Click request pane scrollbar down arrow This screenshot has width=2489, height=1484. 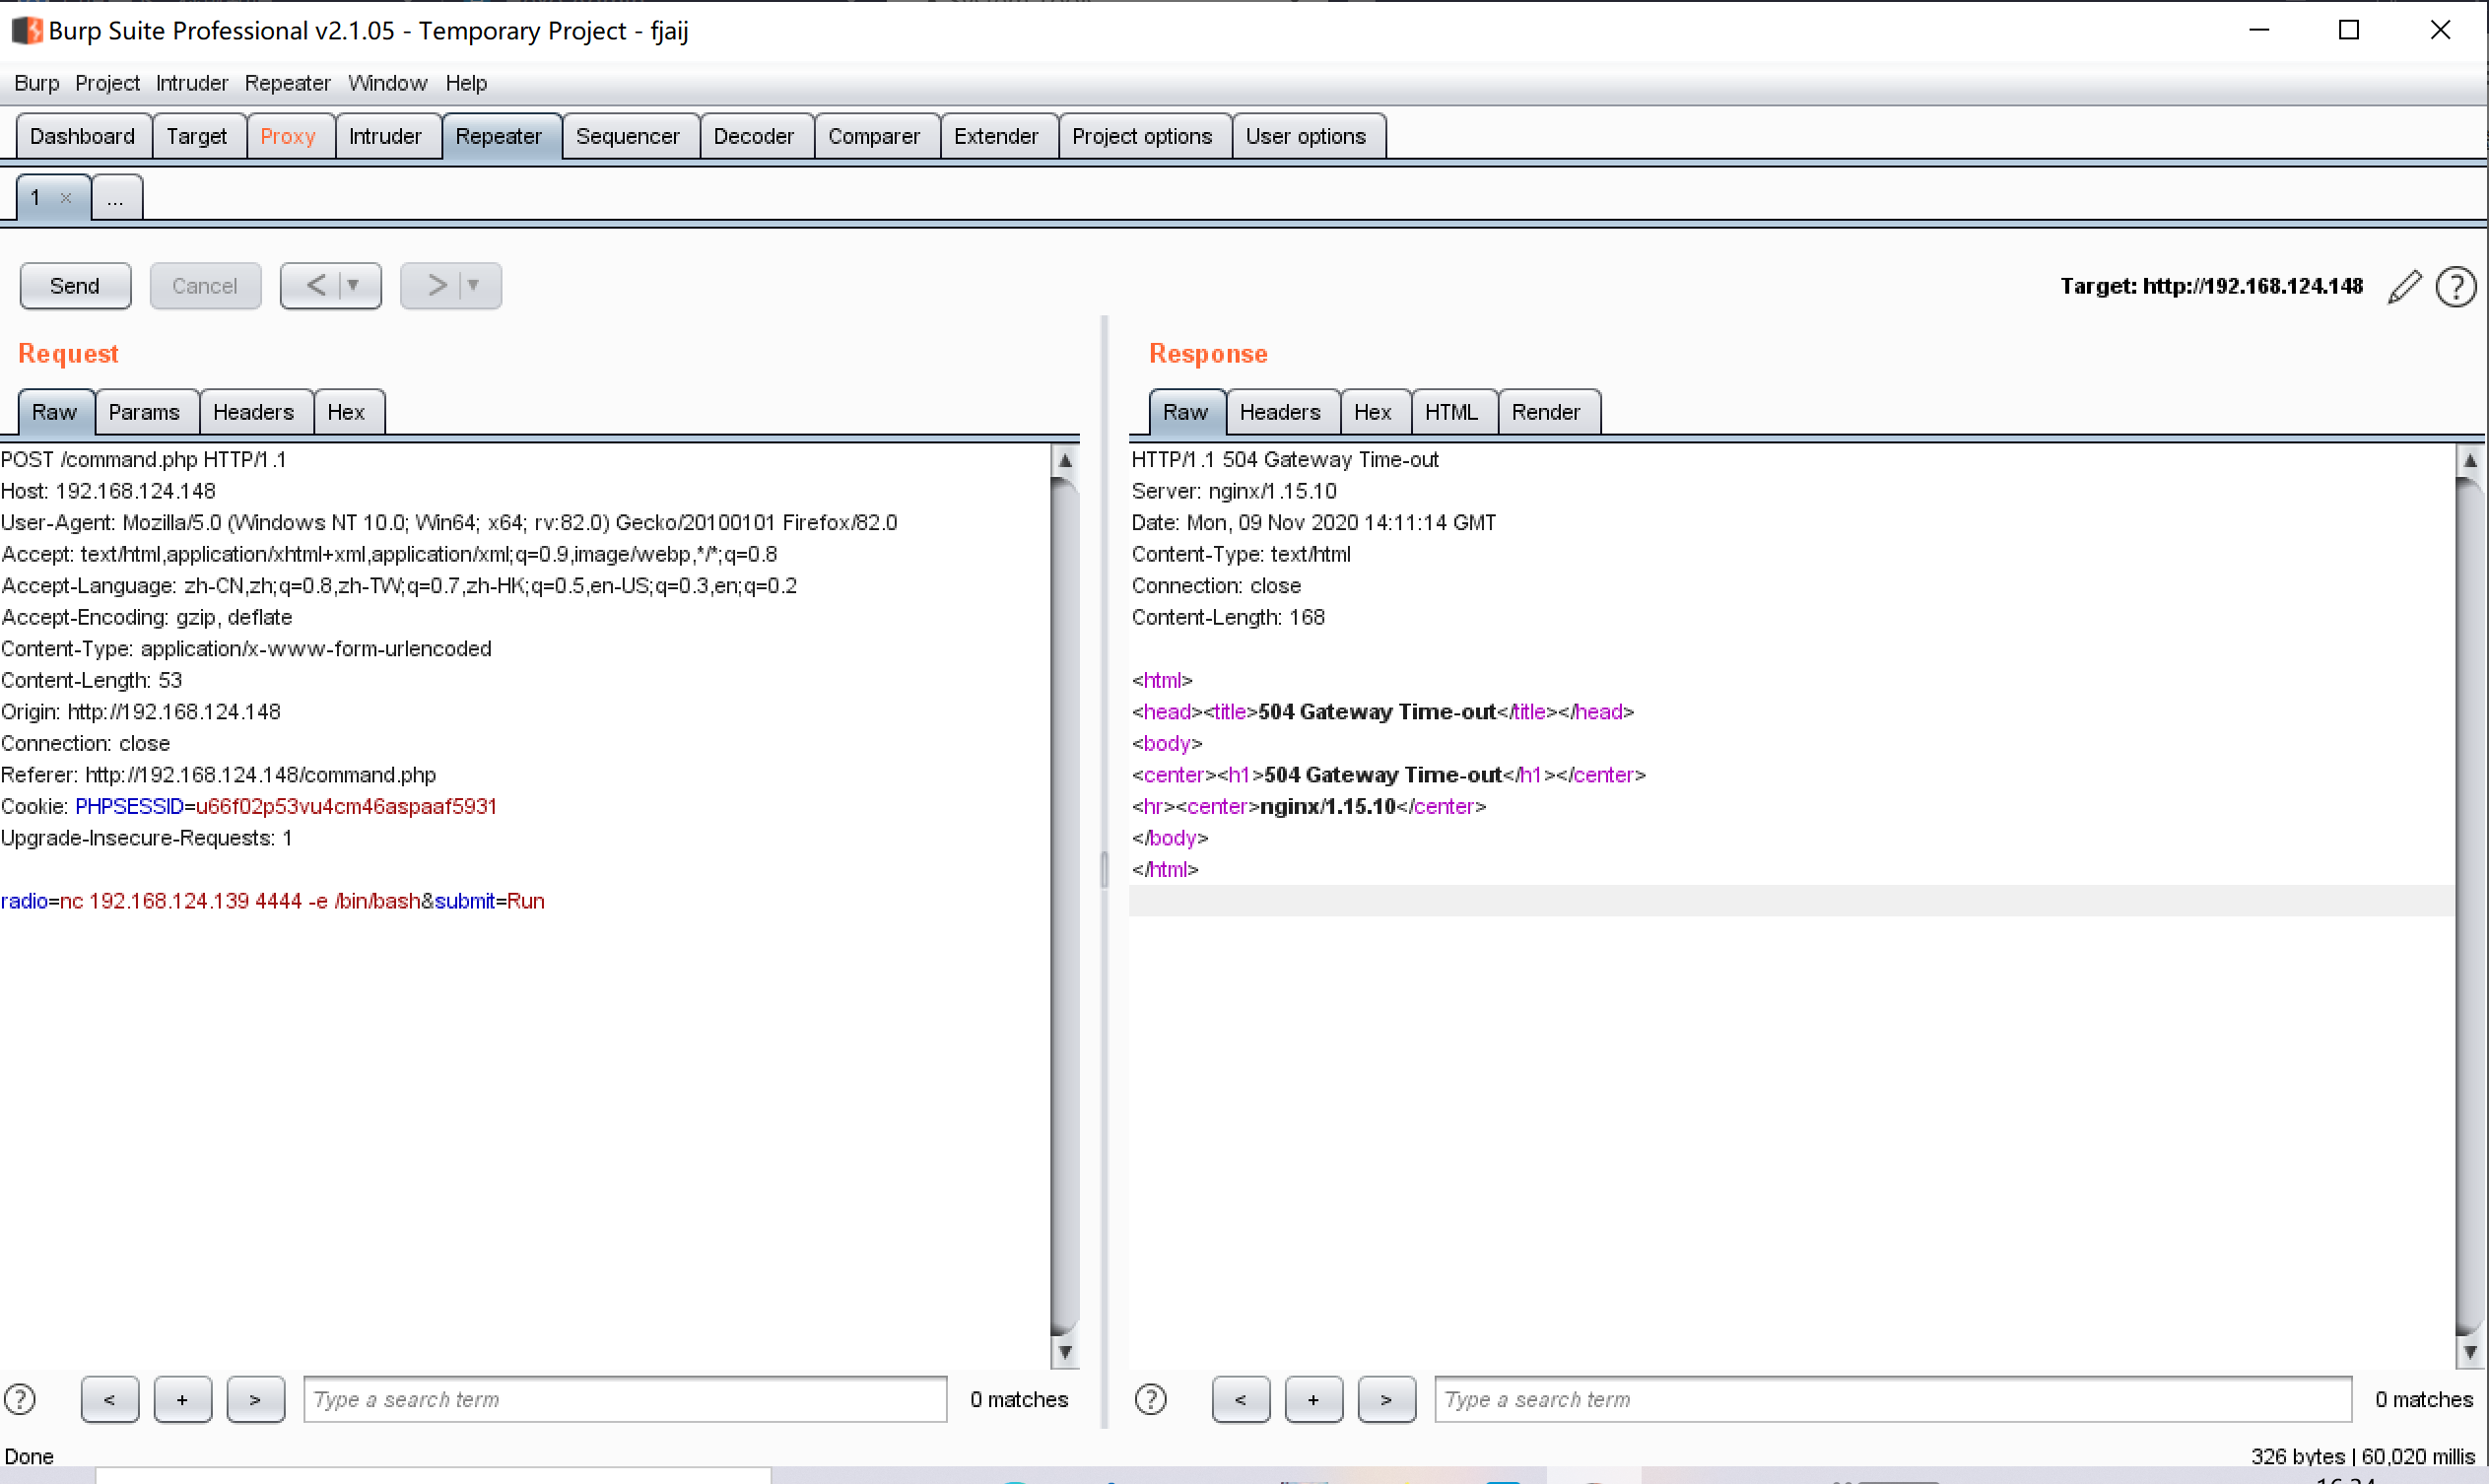(1066, 1352)
